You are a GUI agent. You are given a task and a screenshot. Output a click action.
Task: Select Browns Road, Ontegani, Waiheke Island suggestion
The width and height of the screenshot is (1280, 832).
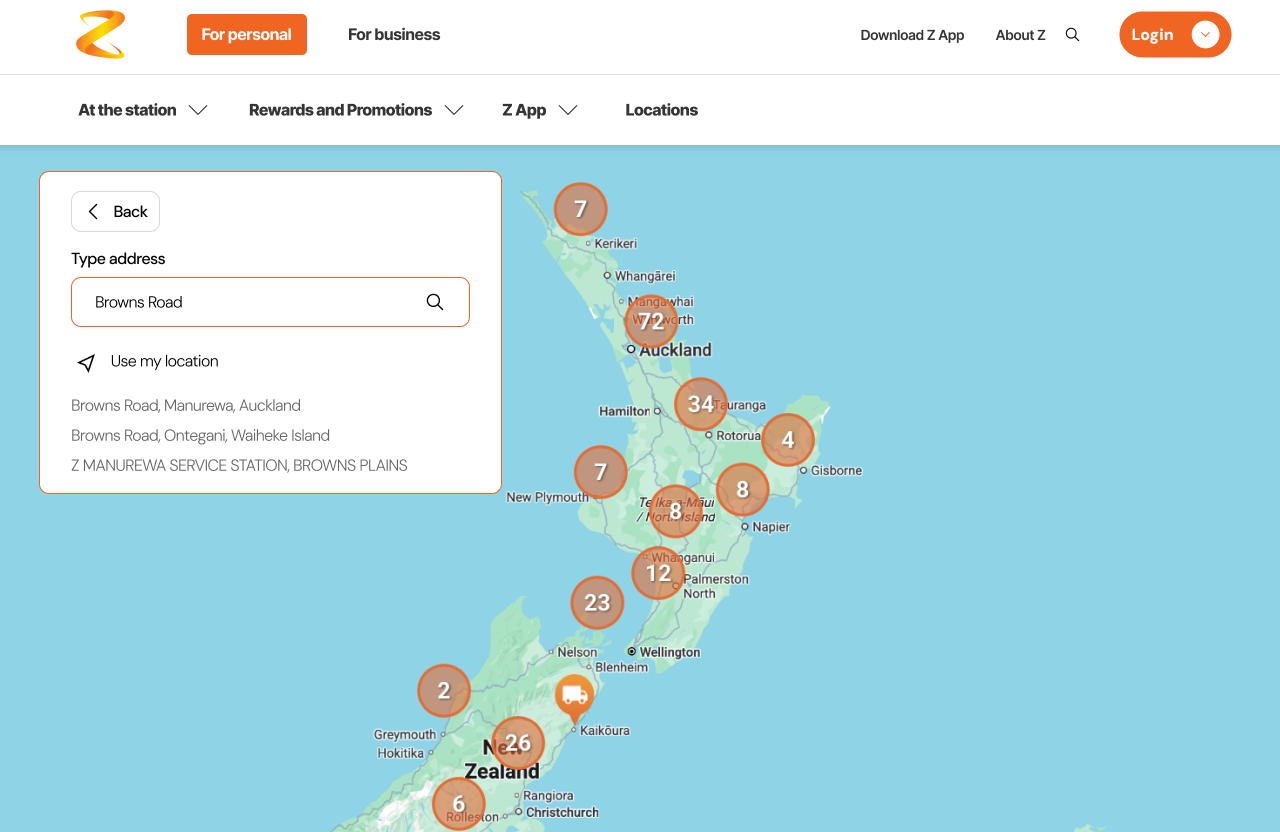pos(200,436)
